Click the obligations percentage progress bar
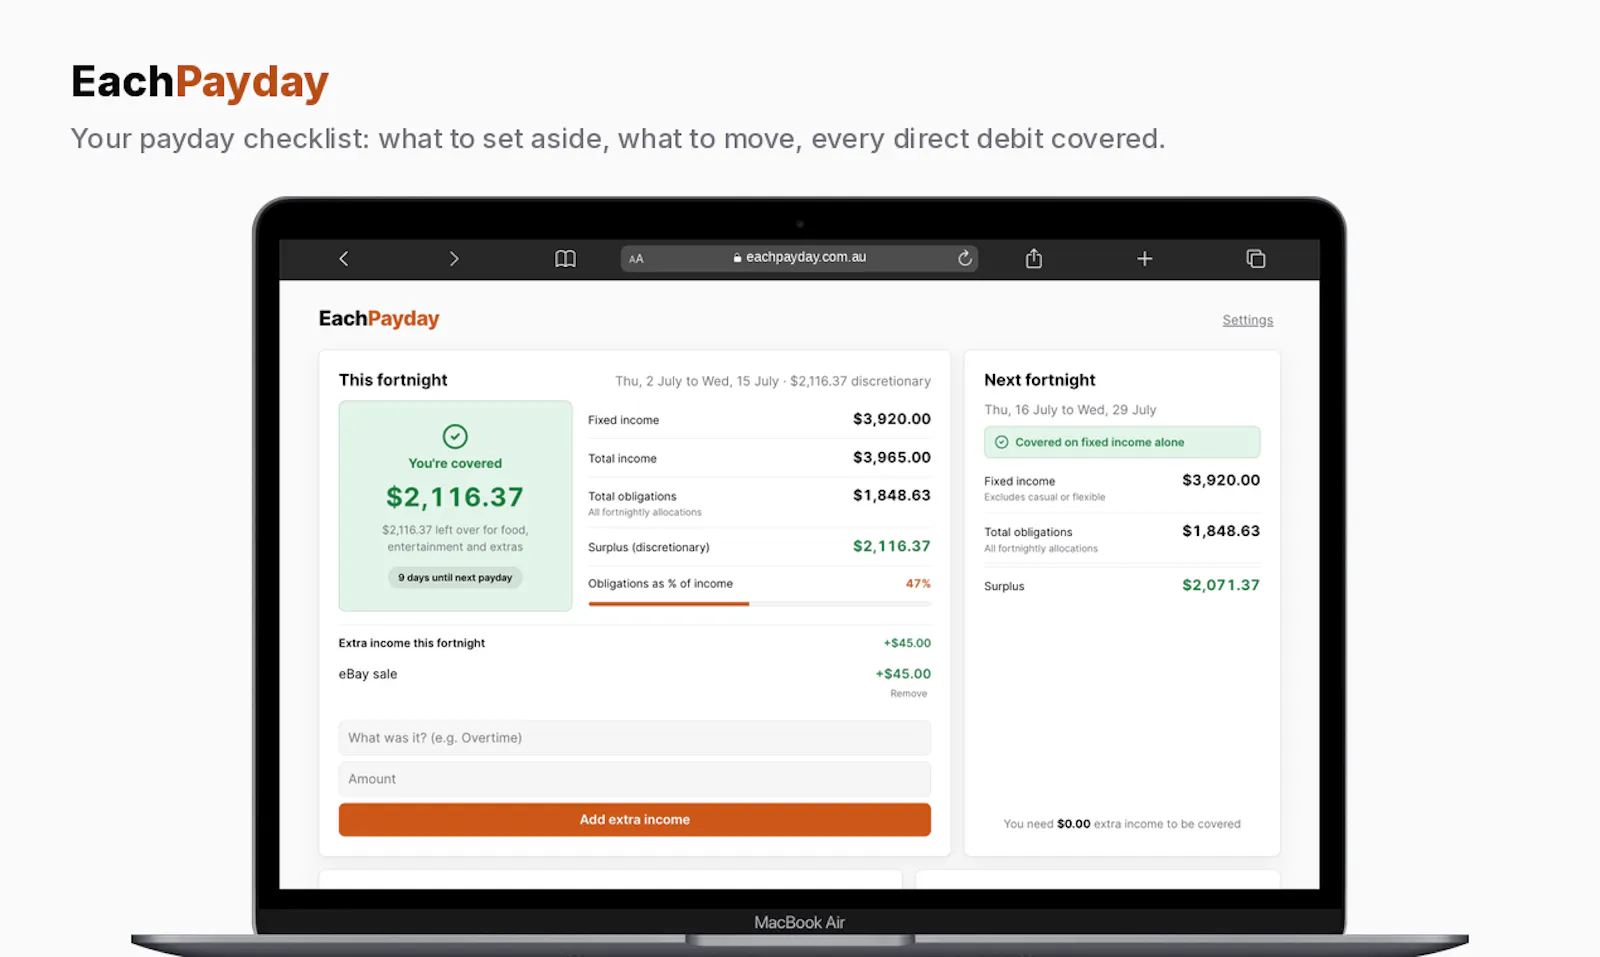Viewport: 1600px width, 957px height. tap(760, 603)
